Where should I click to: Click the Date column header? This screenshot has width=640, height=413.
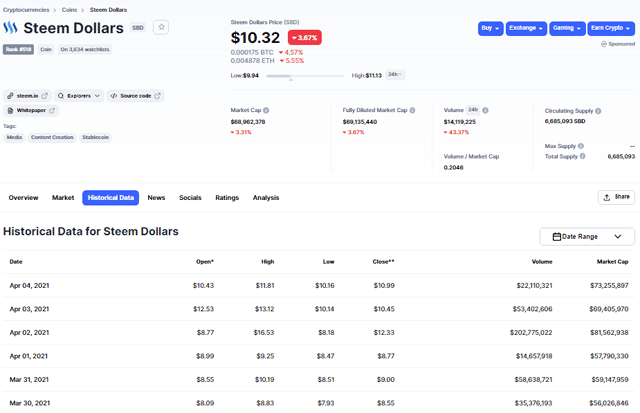pyautogui.click(x=16, y=262)
